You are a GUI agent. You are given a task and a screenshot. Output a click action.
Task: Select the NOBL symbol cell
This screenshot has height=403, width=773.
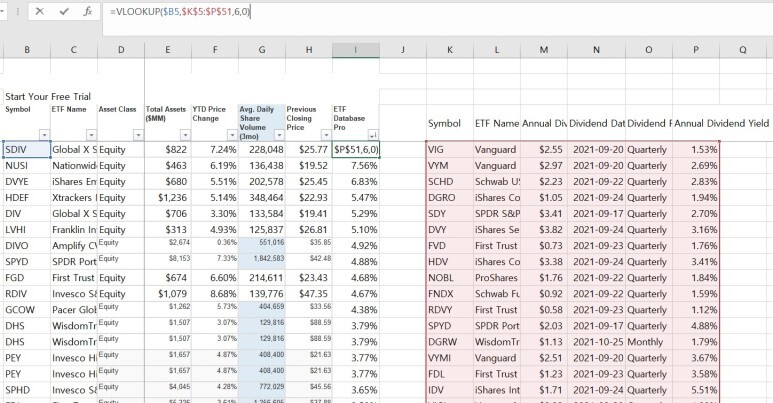click(450, 278)
